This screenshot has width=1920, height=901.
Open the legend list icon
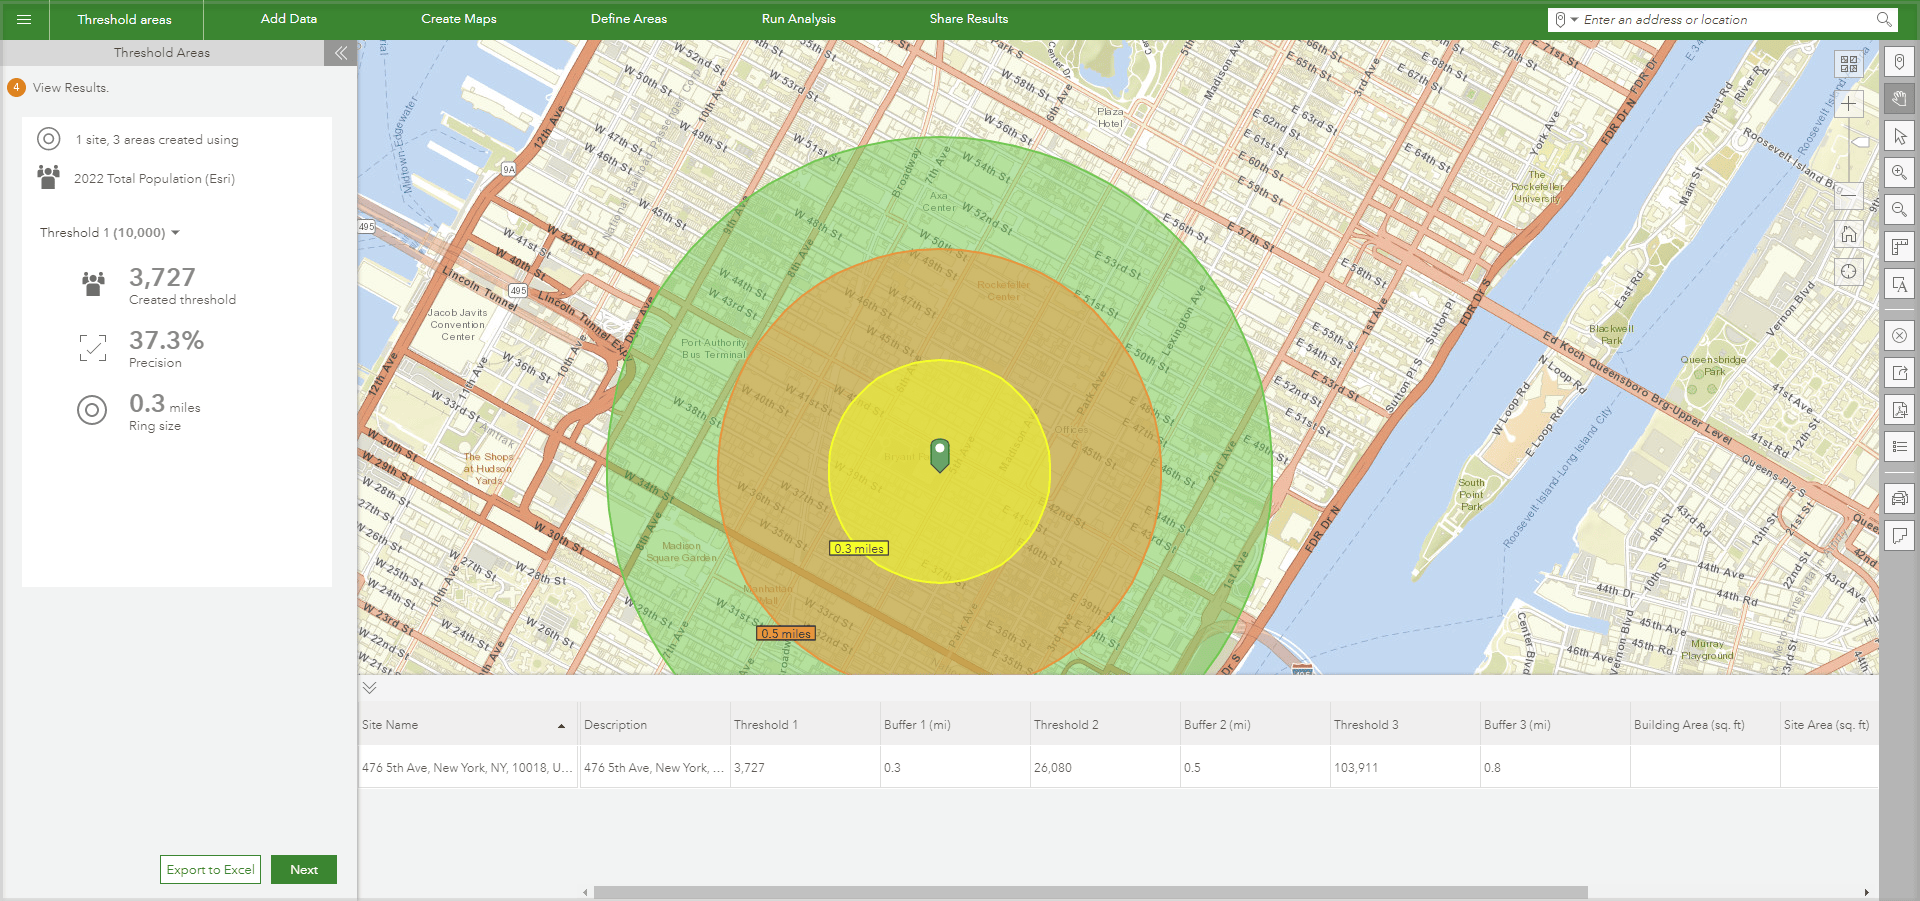(1899, 447)
